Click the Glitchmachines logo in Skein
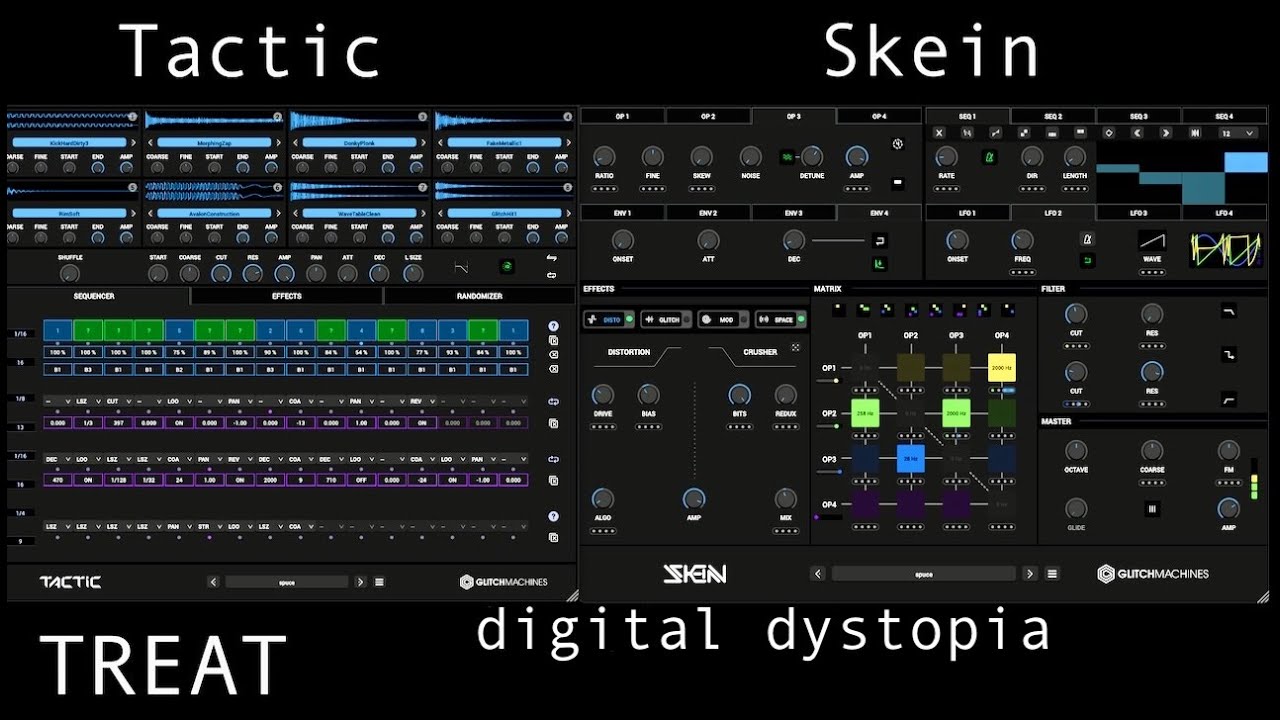This screenshot has height=720, width=1280. [x=1153, y=574]
